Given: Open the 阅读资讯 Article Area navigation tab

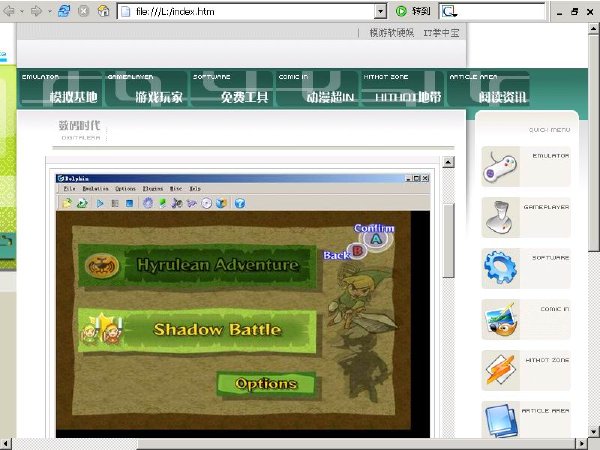Looking at the screenshot, I should pos(489,88).
